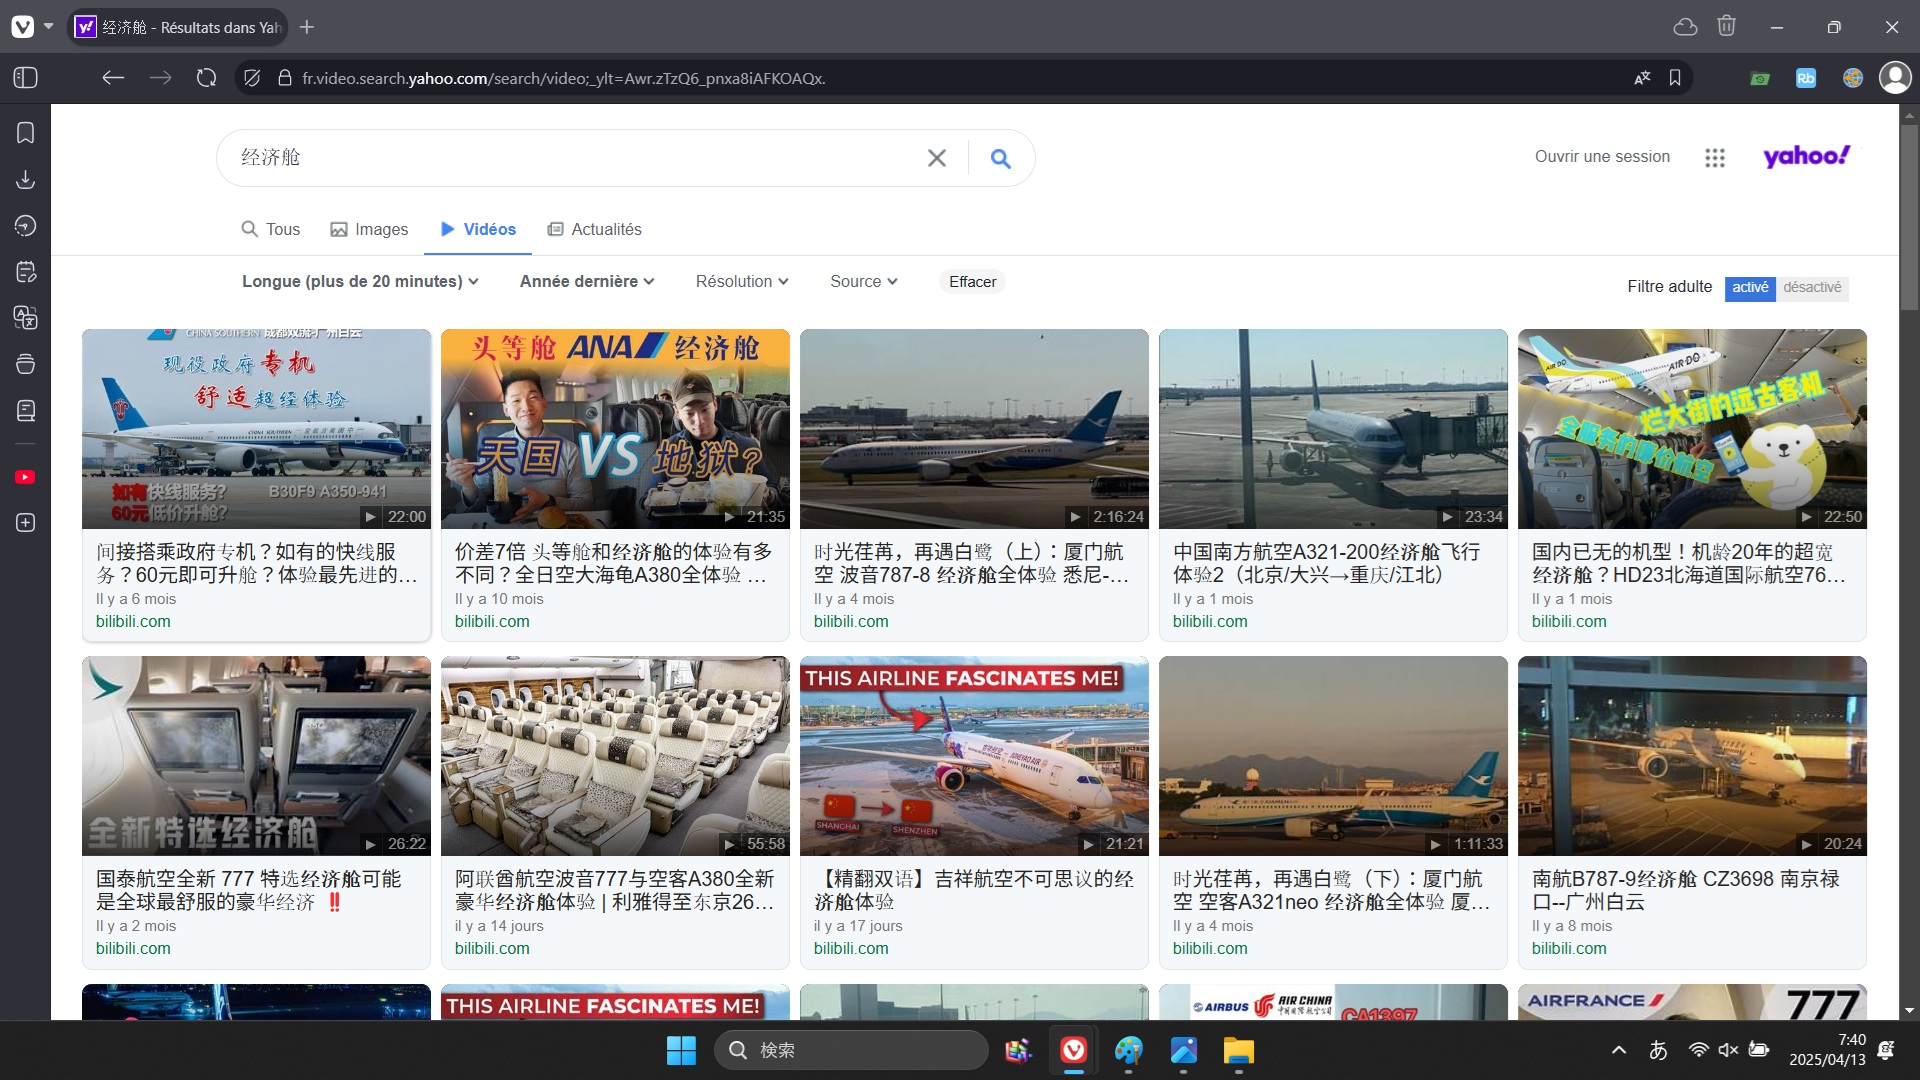Bookmark this page from address bar
This screenshot has height=1080, width=1920.
tap(1675, 78)
